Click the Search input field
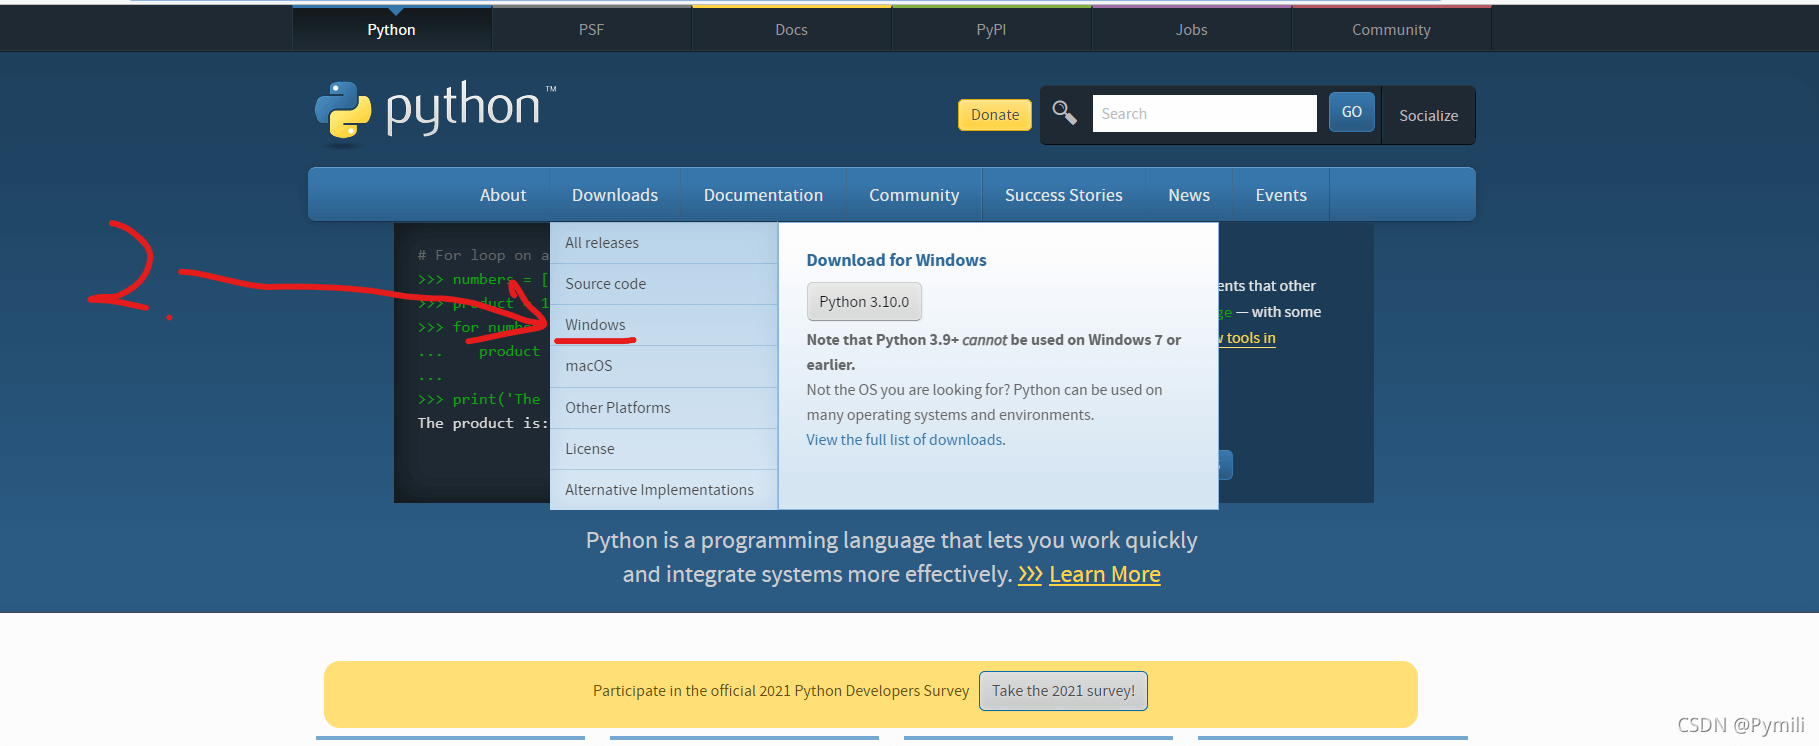The height and width of the screenshot is (746, 1819). (x=1203, y=114)
